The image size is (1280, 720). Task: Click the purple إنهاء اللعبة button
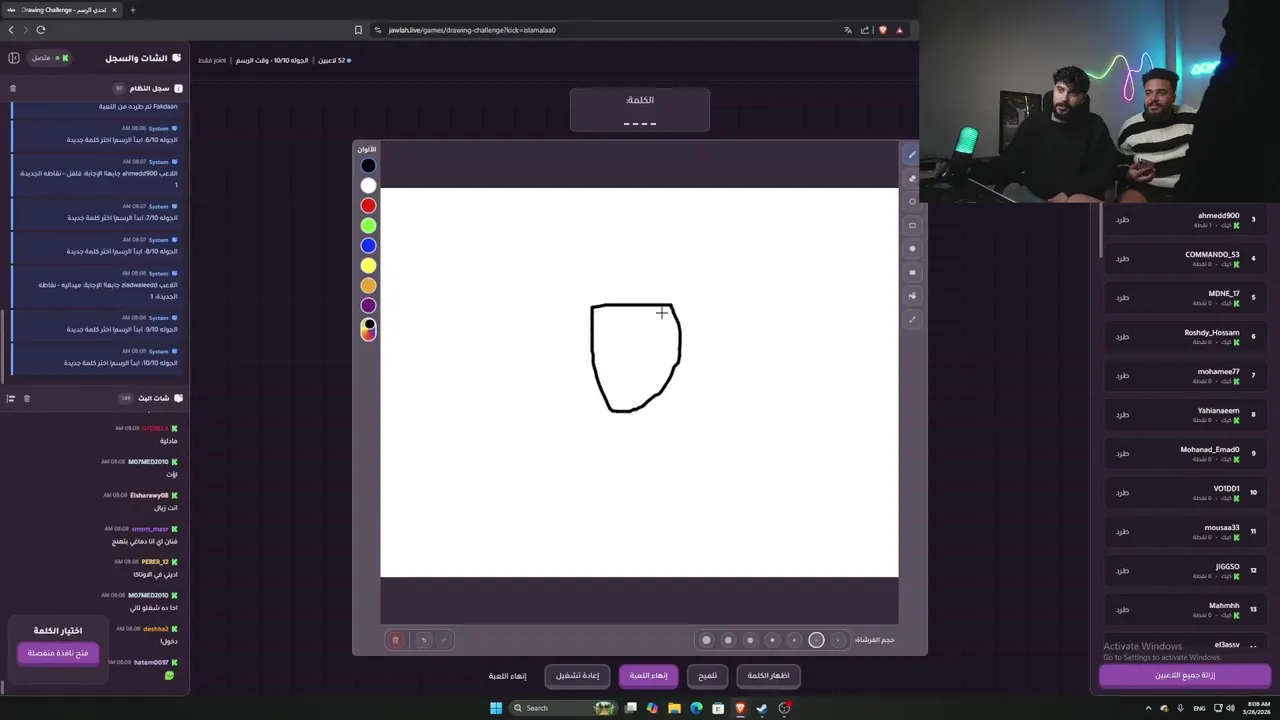point(648,676)
